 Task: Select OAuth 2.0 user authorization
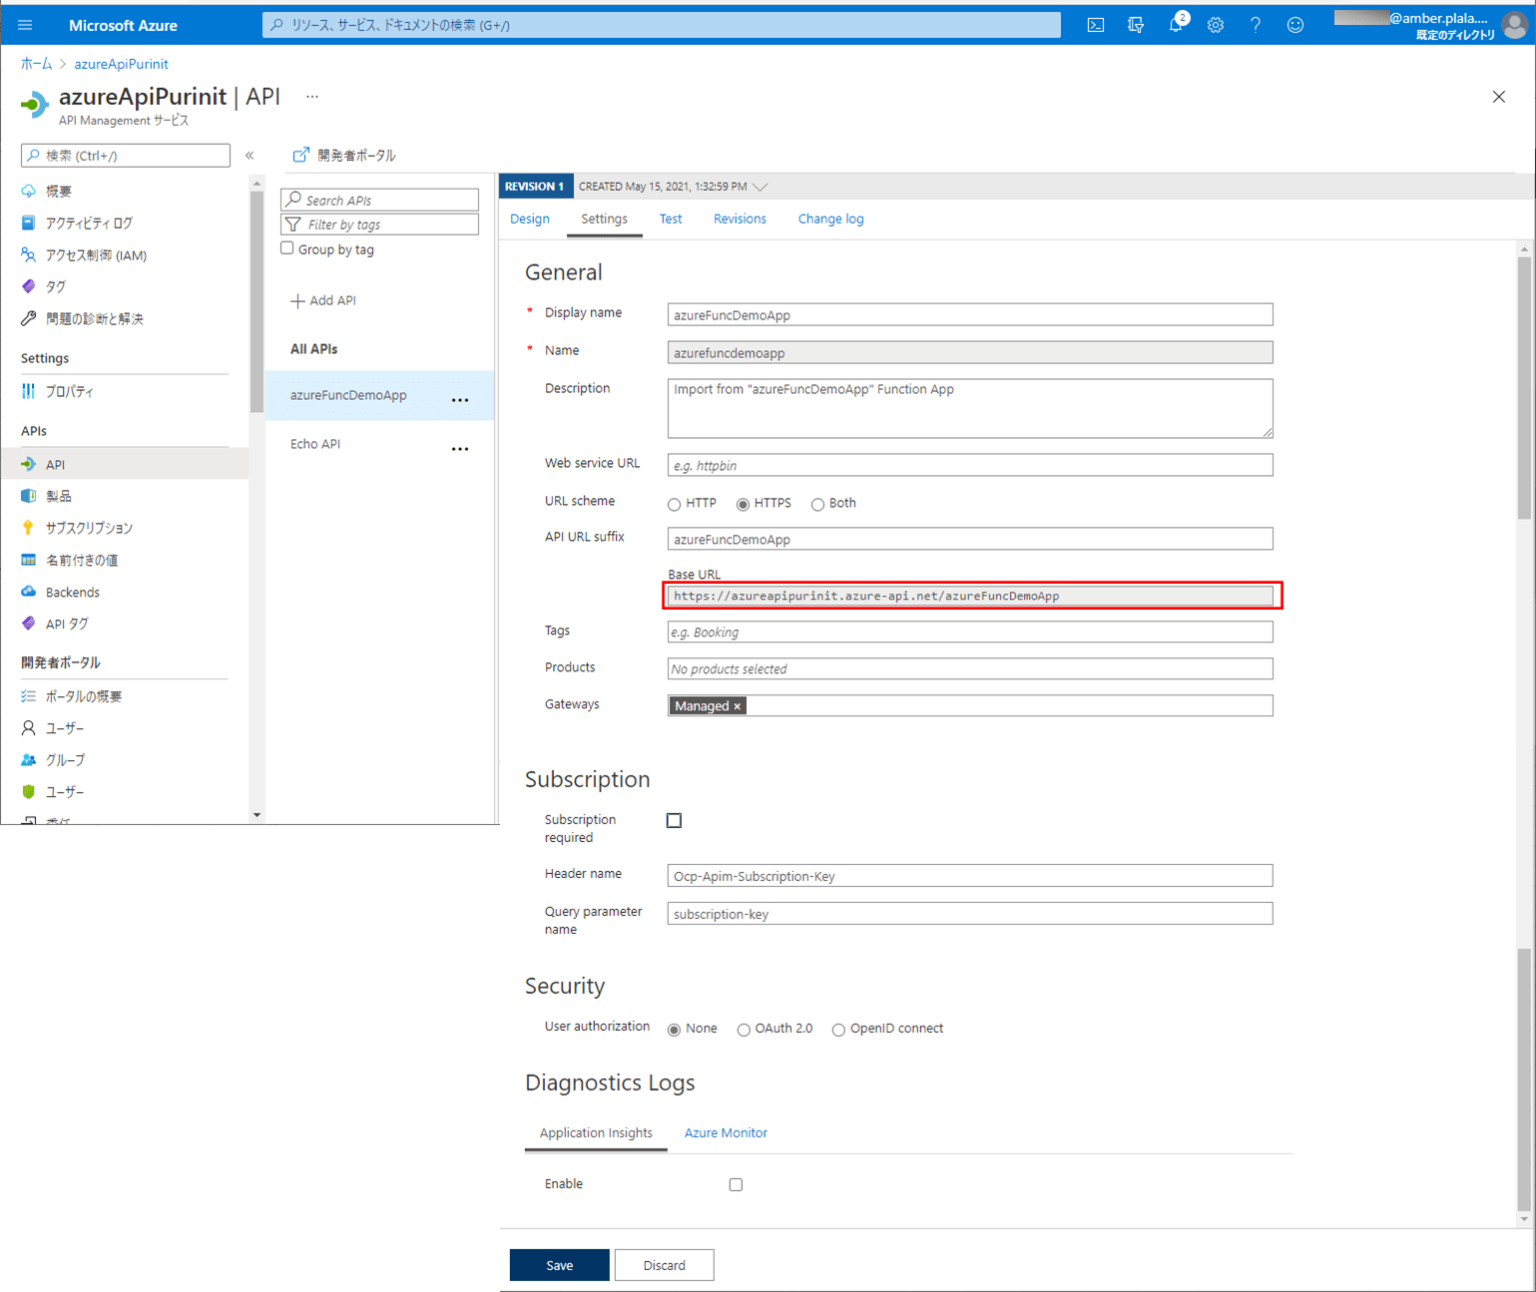tap(744, 1029)
